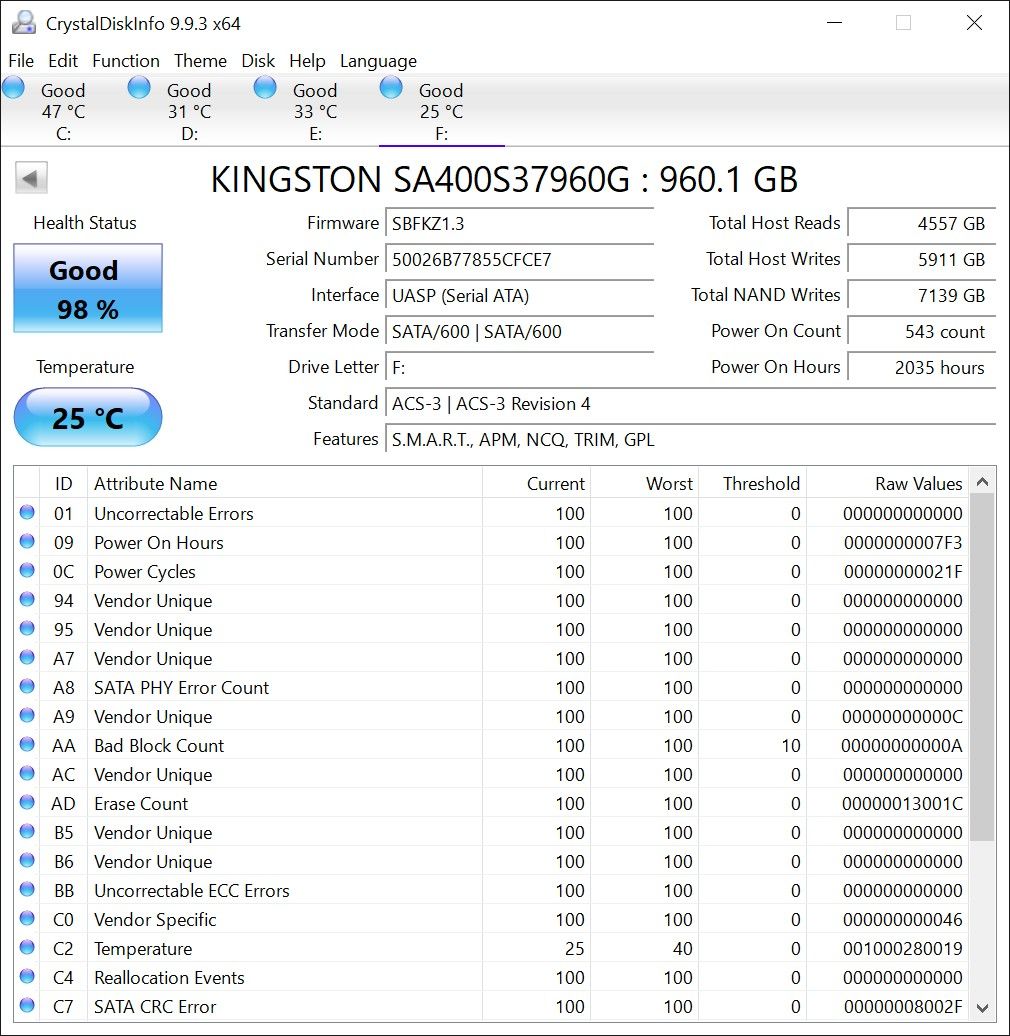Screen dimensions: 1010x1036
Task: Click the vertical scrollbar thumb in attribute list
Action: pyautogui.click(x=982, y=667)
